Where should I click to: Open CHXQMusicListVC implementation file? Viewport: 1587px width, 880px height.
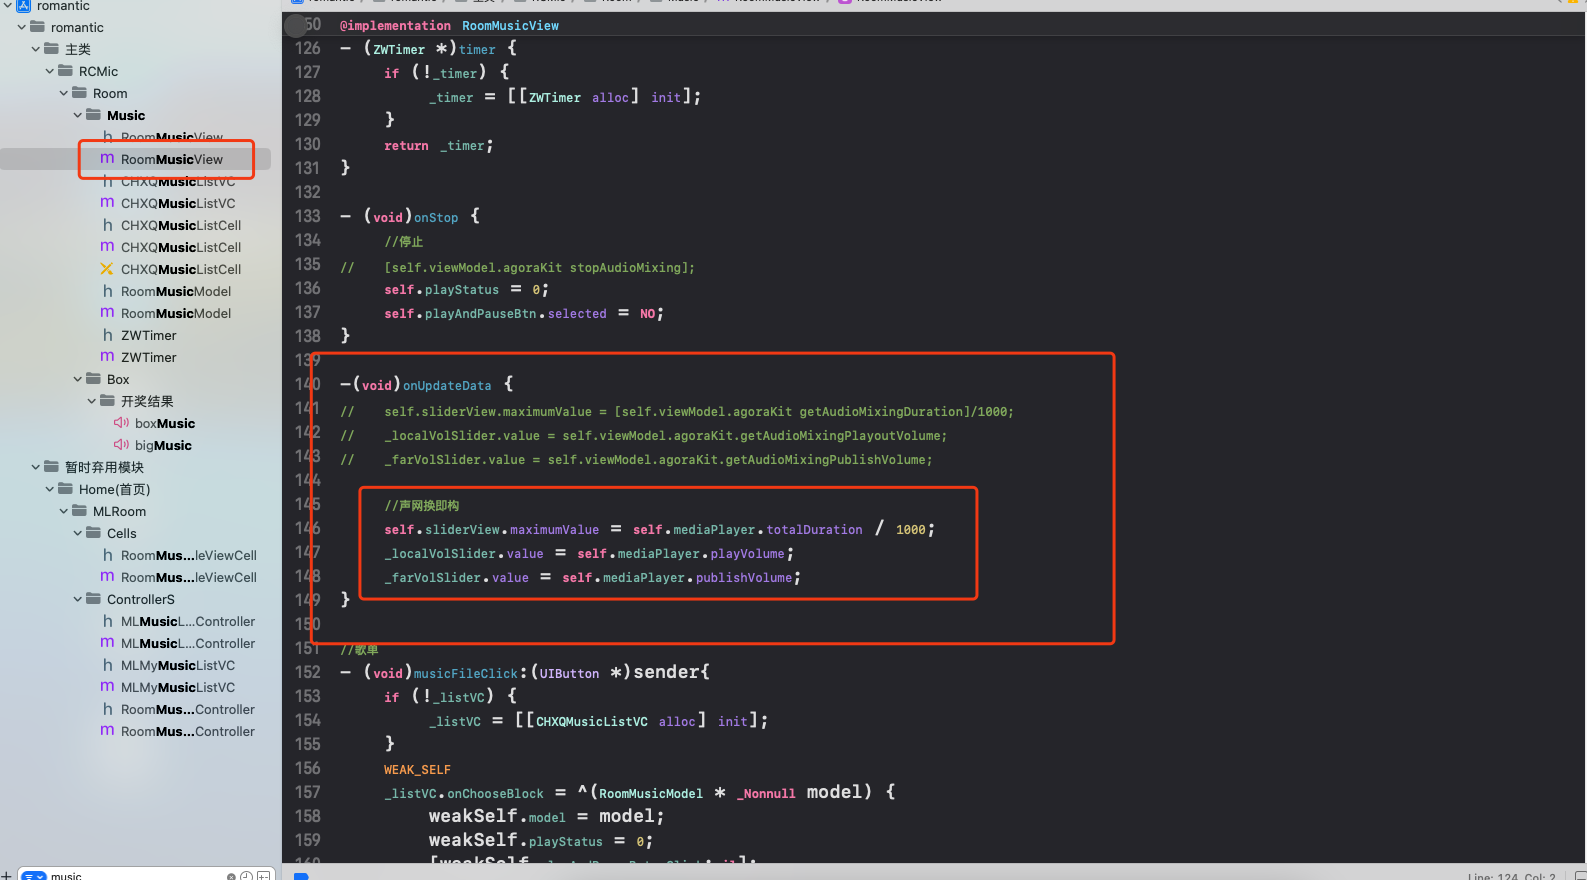click(x=177, y=203)
